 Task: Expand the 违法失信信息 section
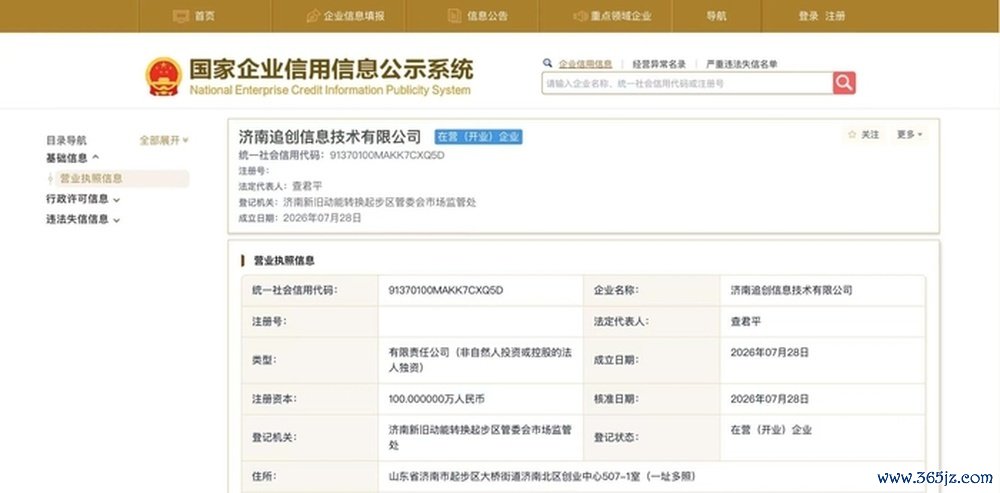[83, 219]
